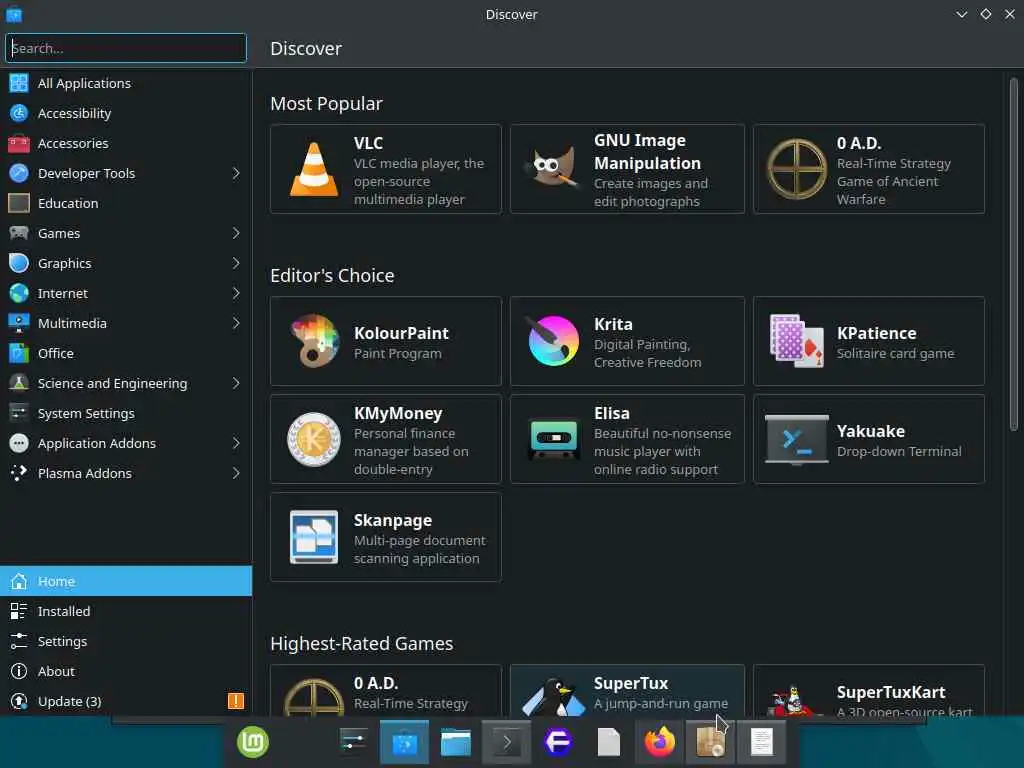Select the System Settings category label

(x=86, y=413)
